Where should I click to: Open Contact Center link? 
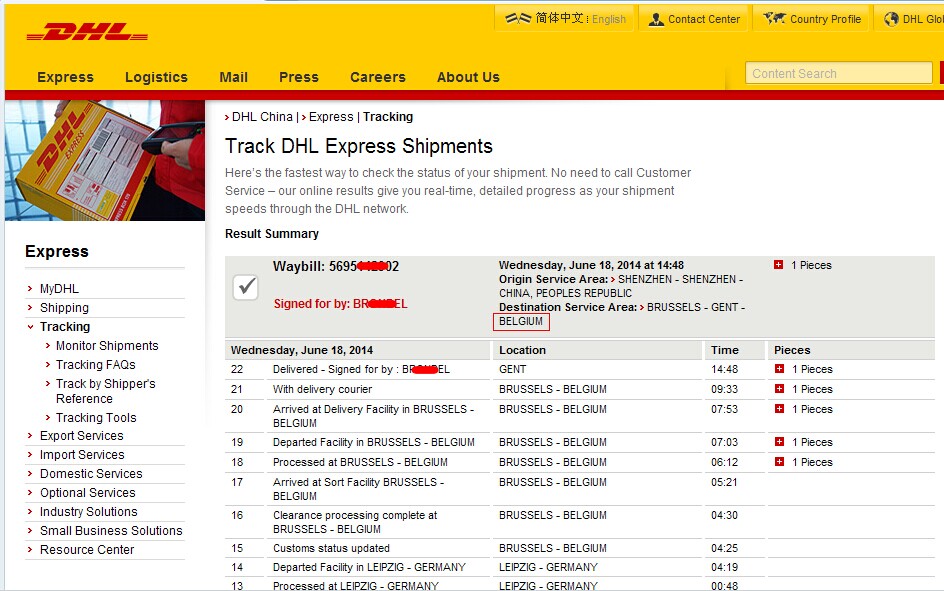704,19
